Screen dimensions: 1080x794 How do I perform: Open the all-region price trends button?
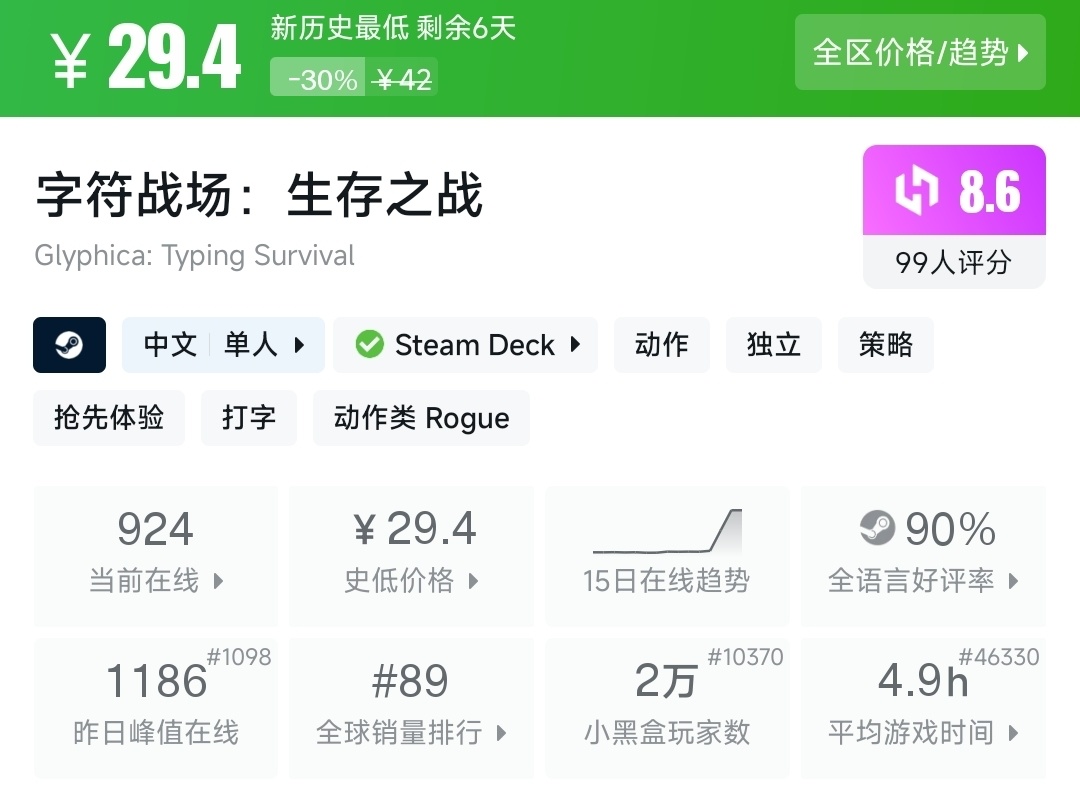coord(920,52)
